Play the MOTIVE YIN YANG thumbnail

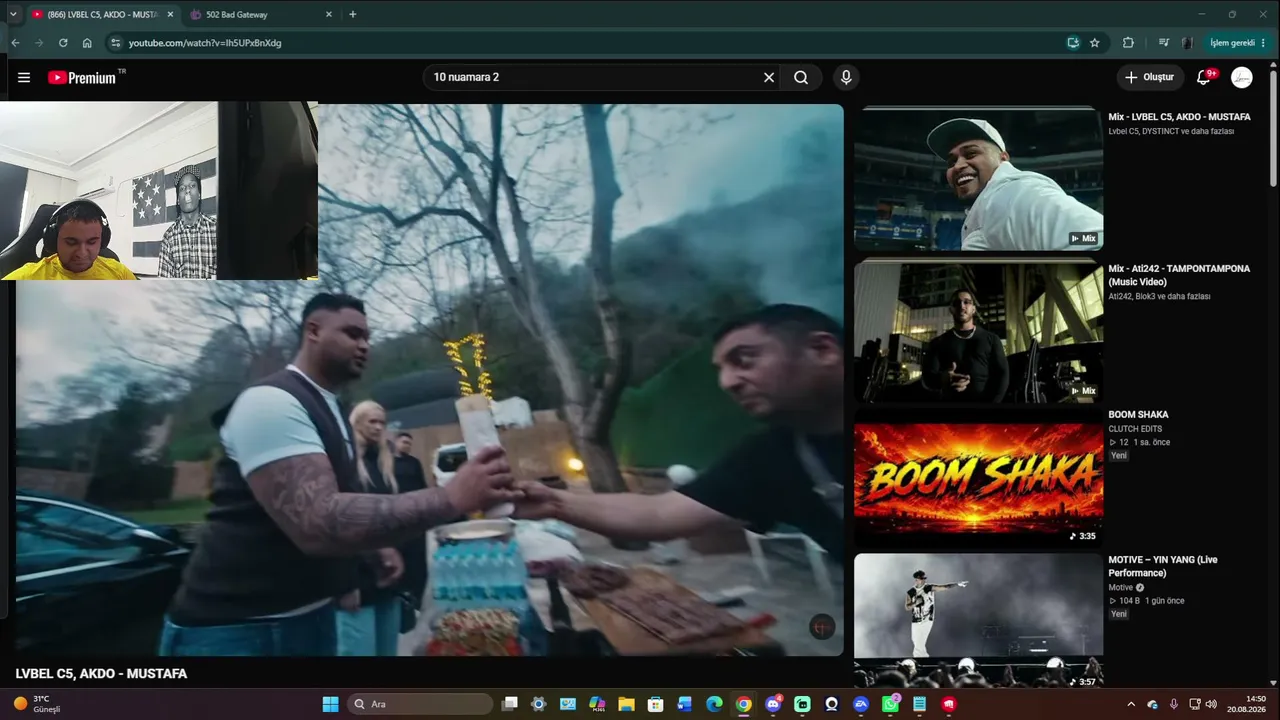pos(978,622)
